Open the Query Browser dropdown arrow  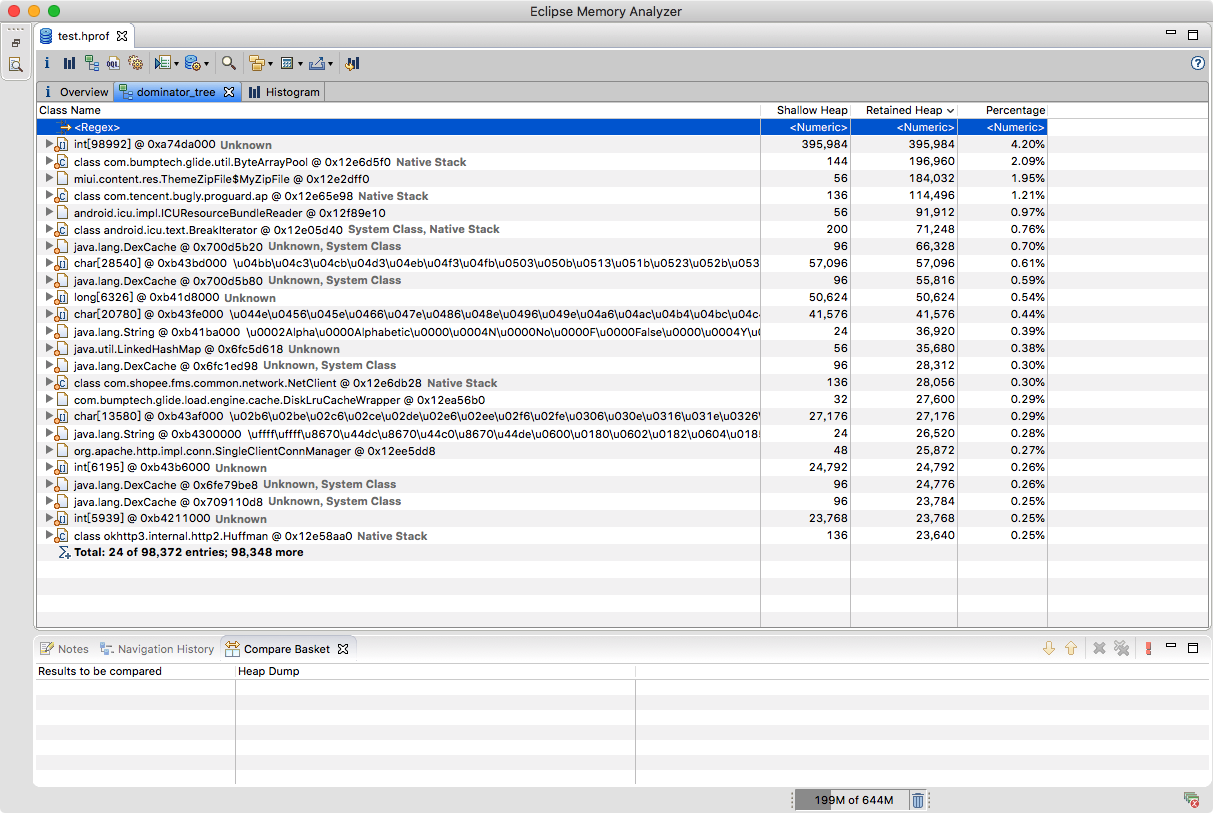206,64
